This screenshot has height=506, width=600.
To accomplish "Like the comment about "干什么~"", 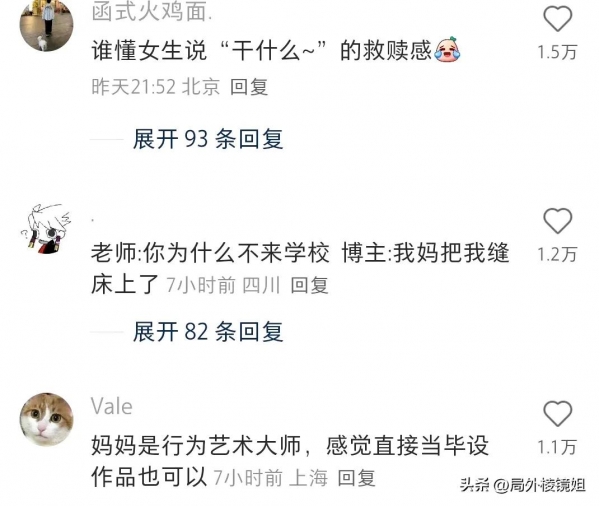I will 558,18.
